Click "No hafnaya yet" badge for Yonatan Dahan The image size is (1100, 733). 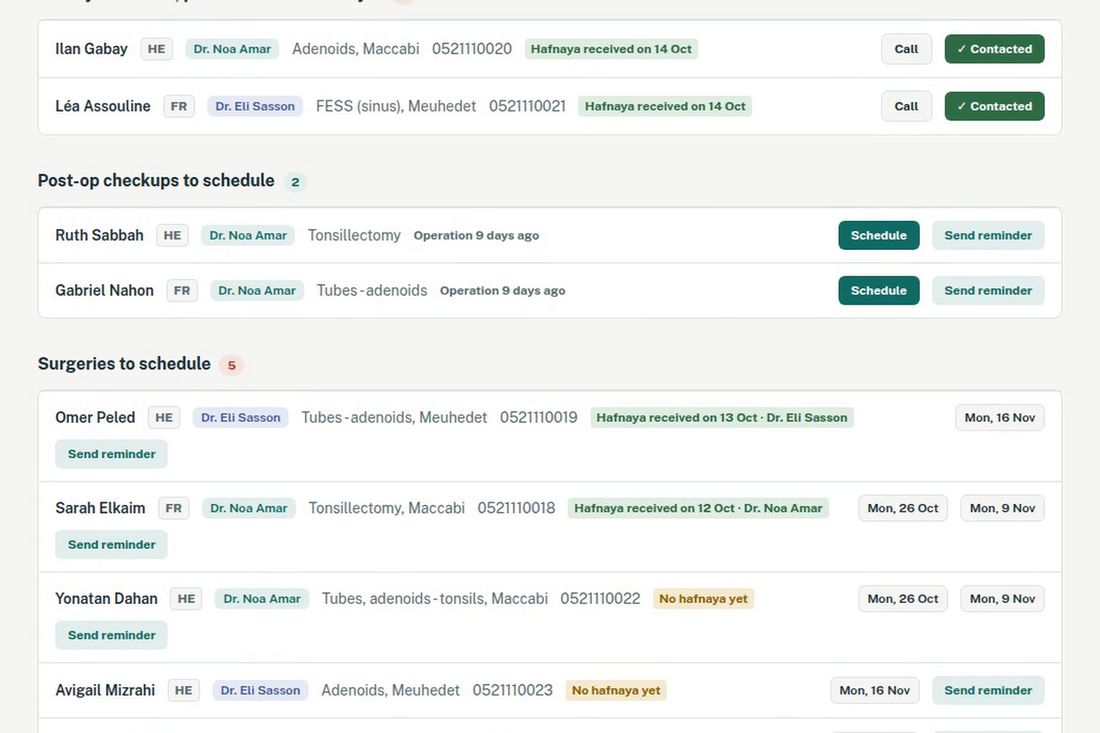tap(703, 599)
